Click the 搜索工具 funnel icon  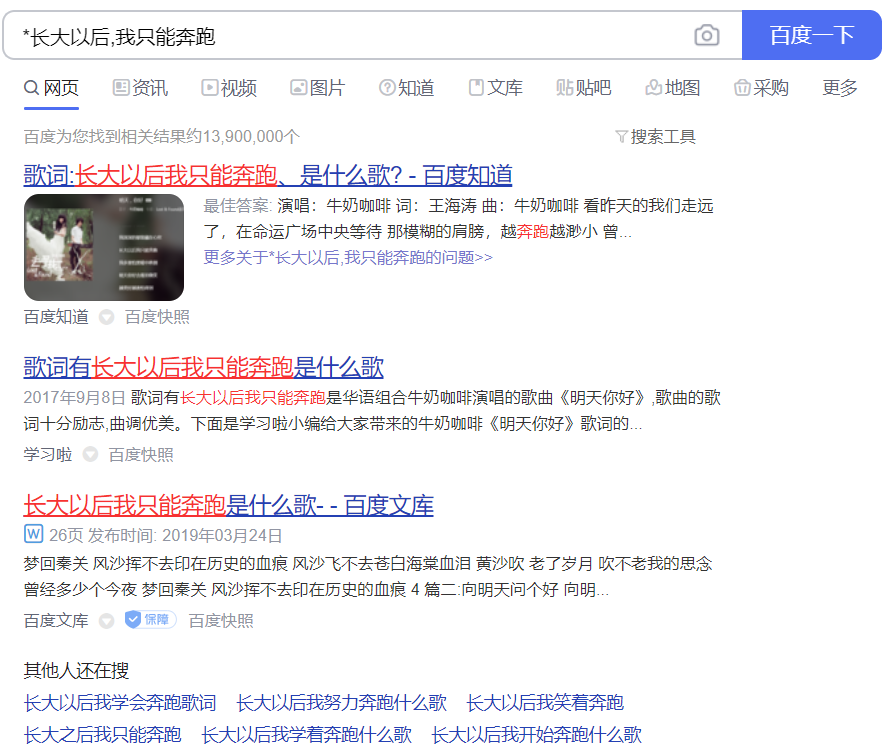click(x=621, y=137)
